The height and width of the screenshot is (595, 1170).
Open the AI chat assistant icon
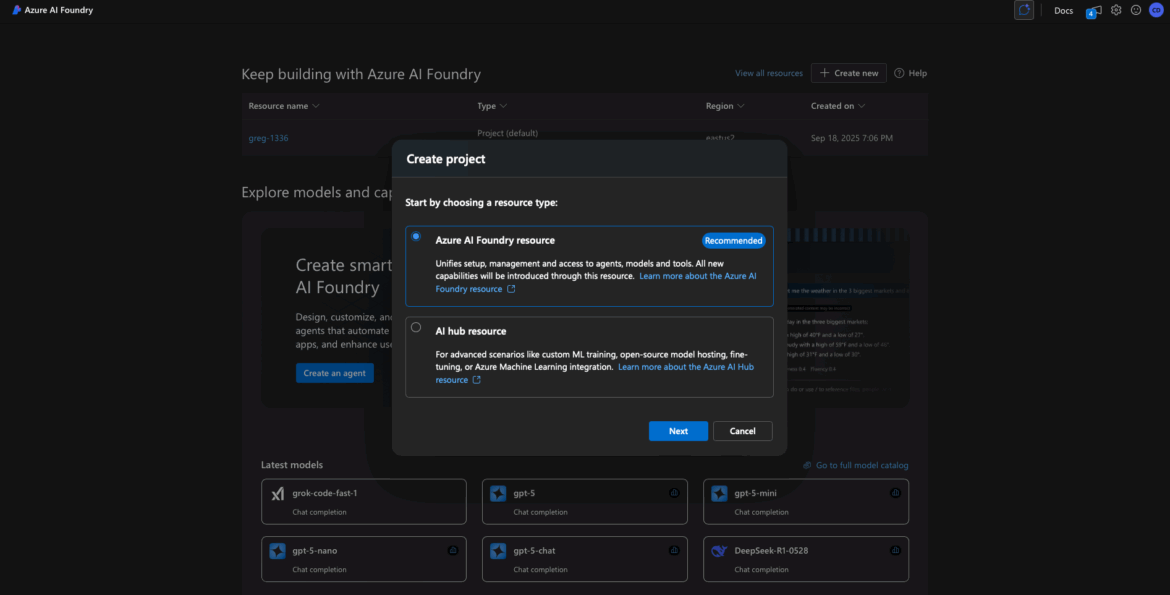(1023, 10)
